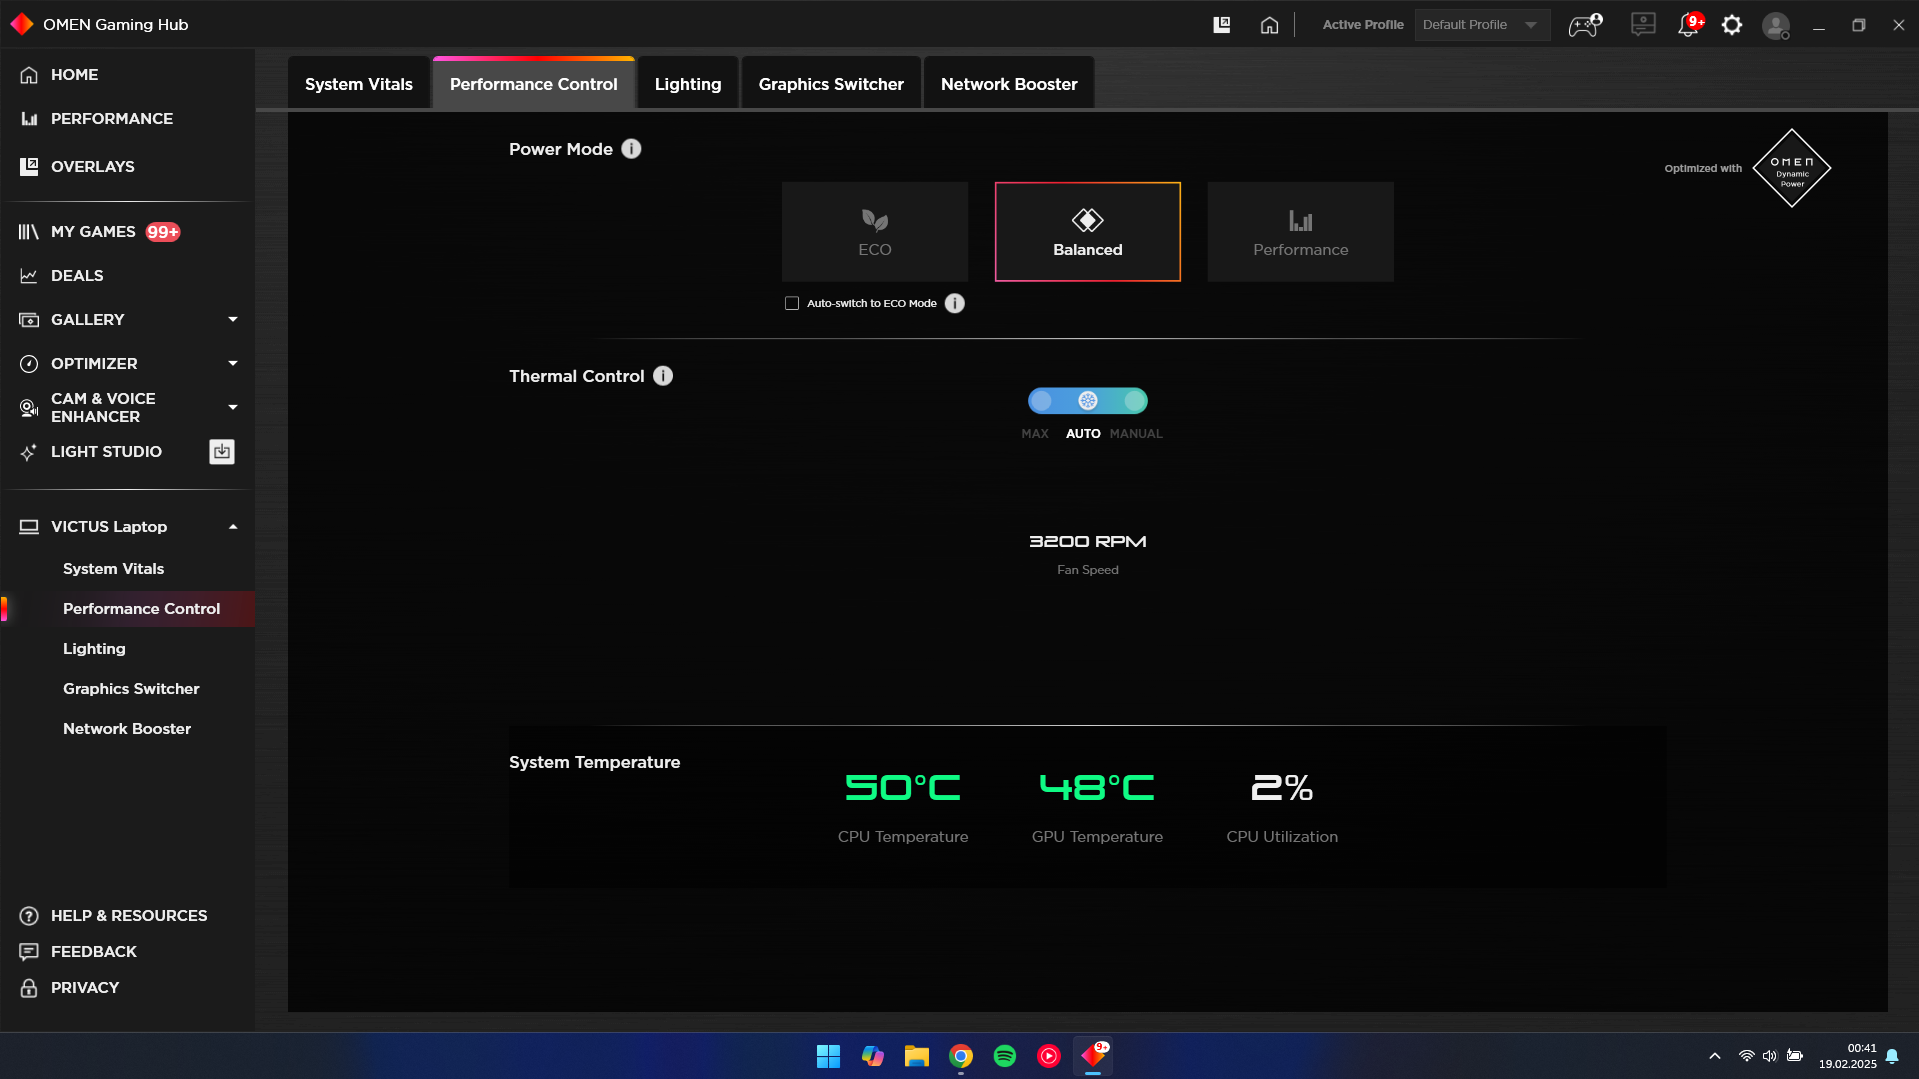Select Performance power mode
Screen dimensions: 1919x1079
coord(1301,232)
